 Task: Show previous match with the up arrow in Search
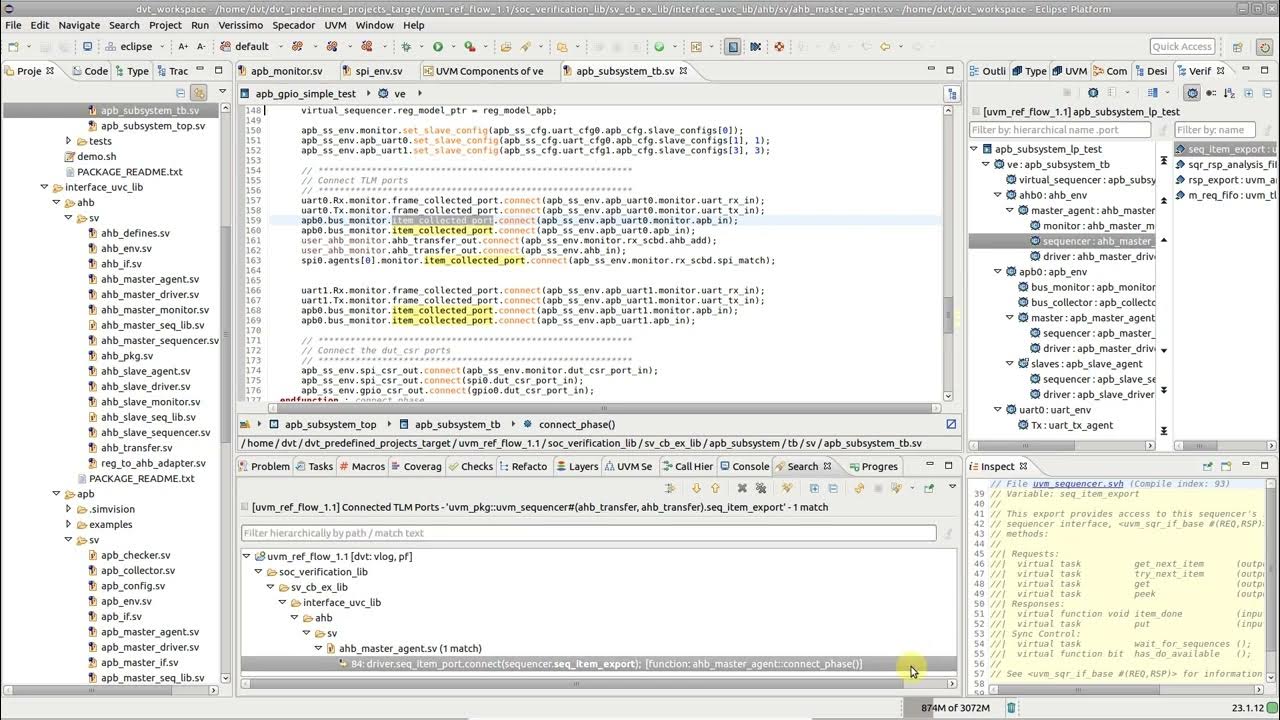(714, 486)
